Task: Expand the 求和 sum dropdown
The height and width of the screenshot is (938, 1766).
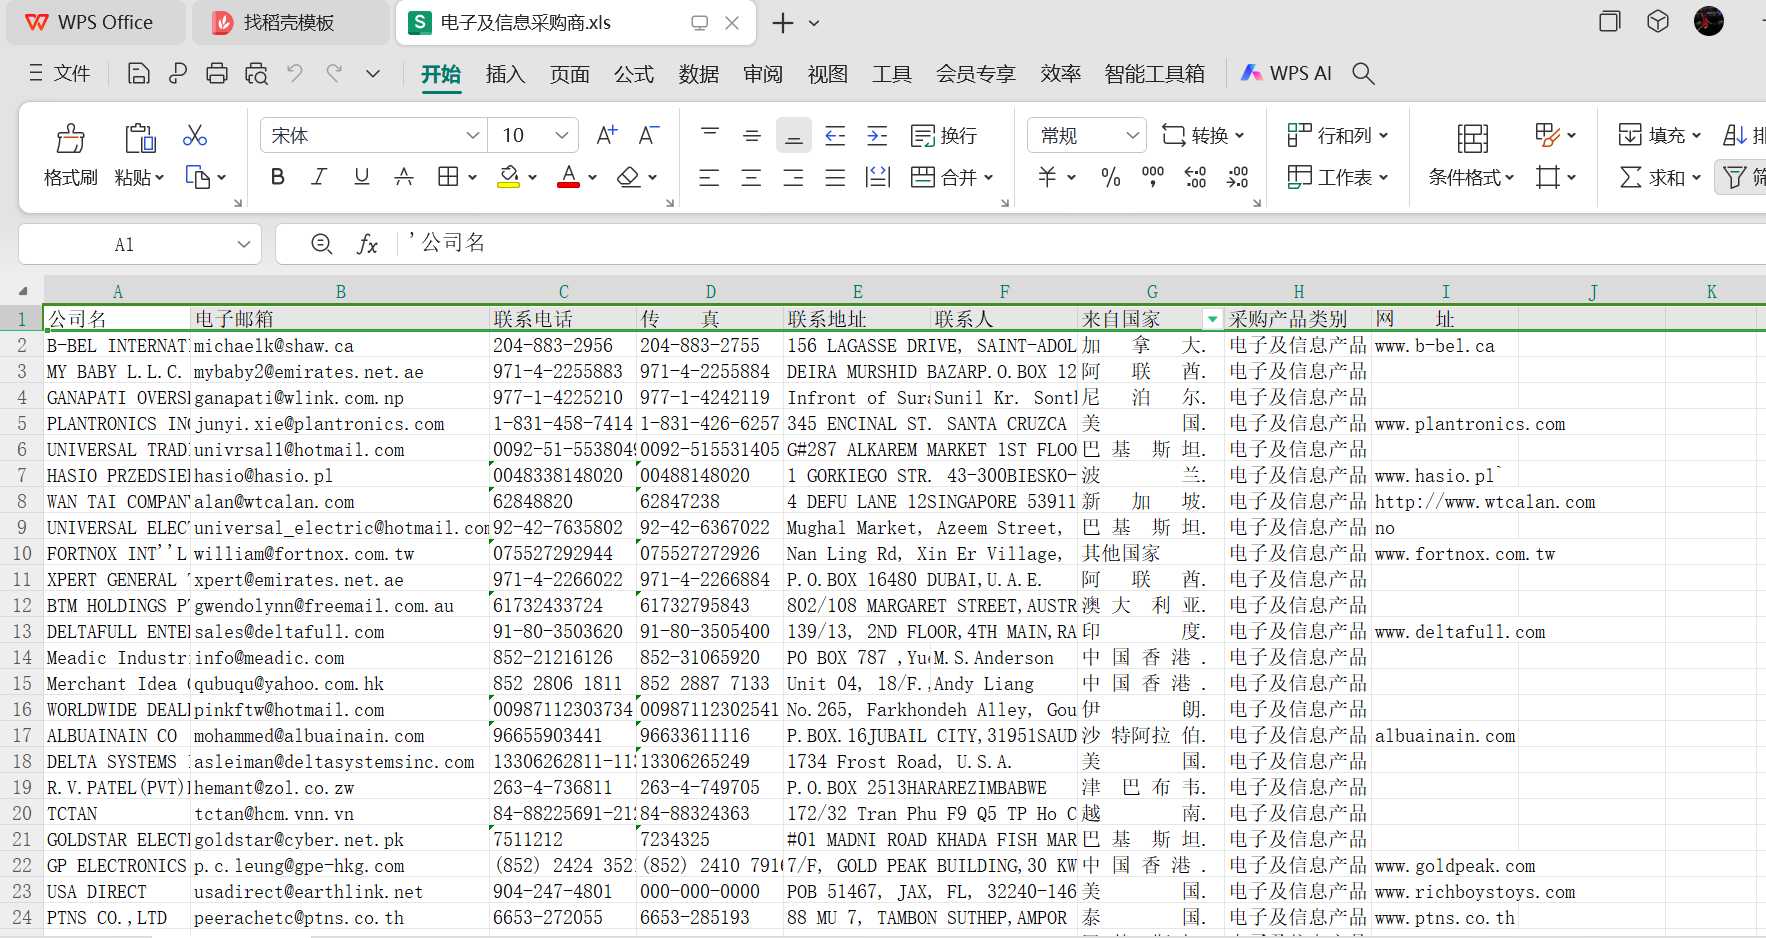Action: coord(1694,178)
